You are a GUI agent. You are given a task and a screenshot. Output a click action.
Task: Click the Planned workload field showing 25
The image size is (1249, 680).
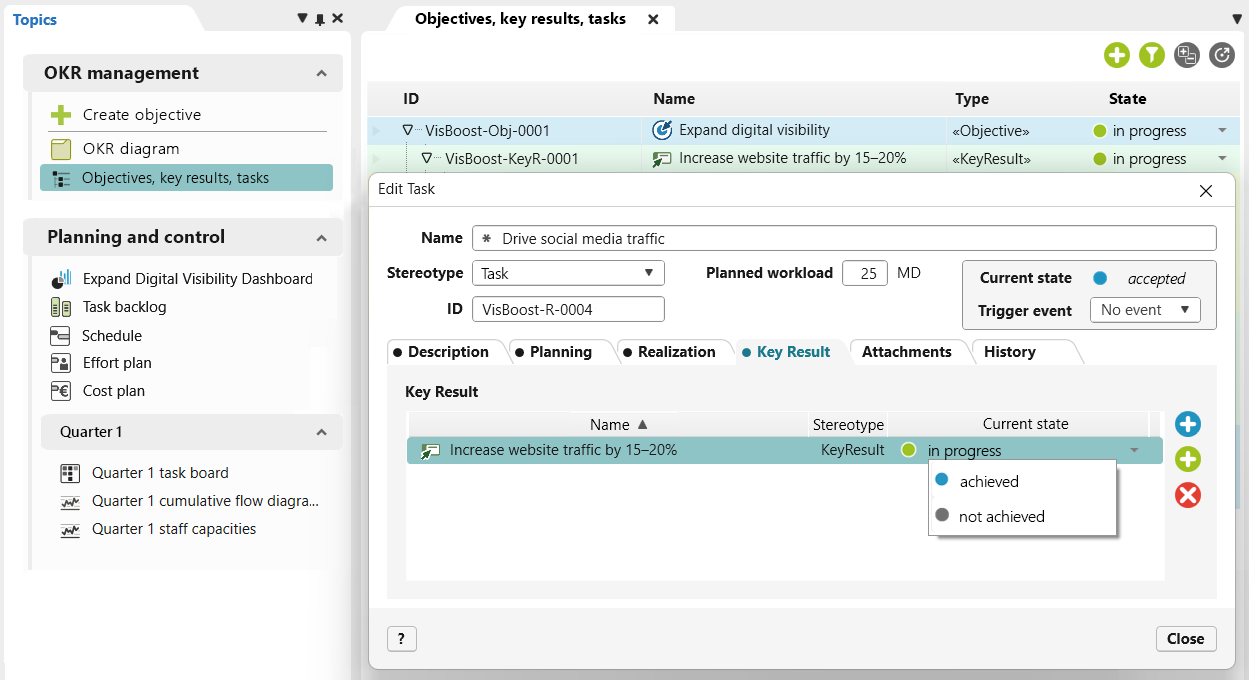865,273
